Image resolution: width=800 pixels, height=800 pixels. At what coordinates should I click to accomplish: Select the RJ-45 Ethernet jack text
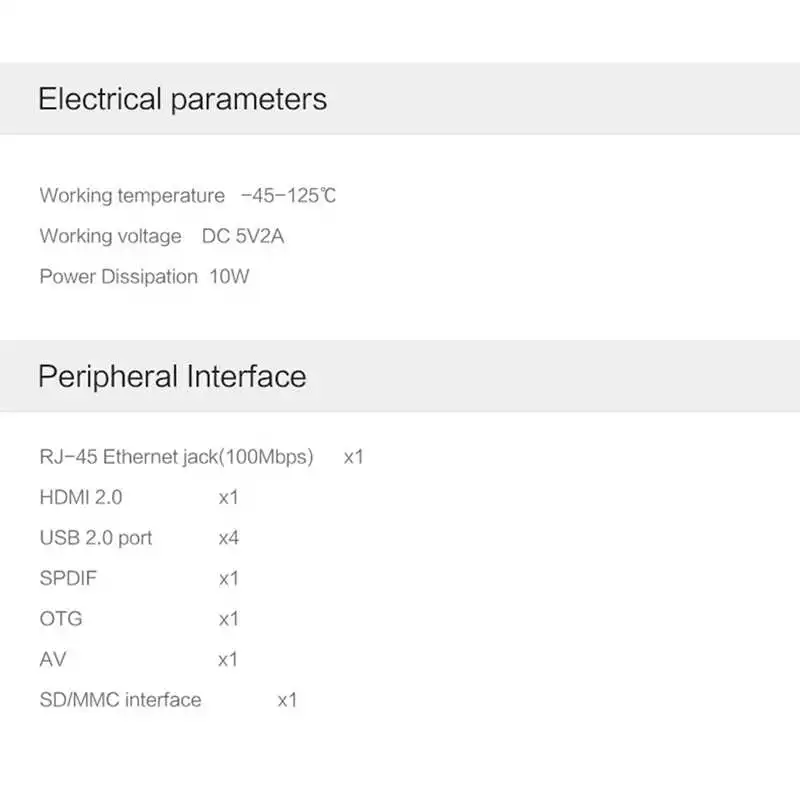(x=177, y=457)
